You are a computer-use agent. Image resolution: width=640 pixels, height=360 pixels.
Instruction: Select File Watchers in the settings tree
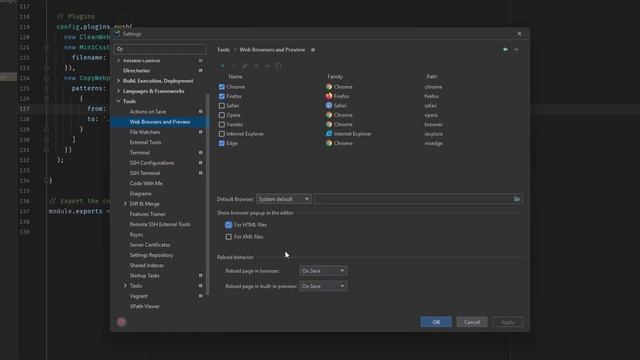tap(145, 132)
